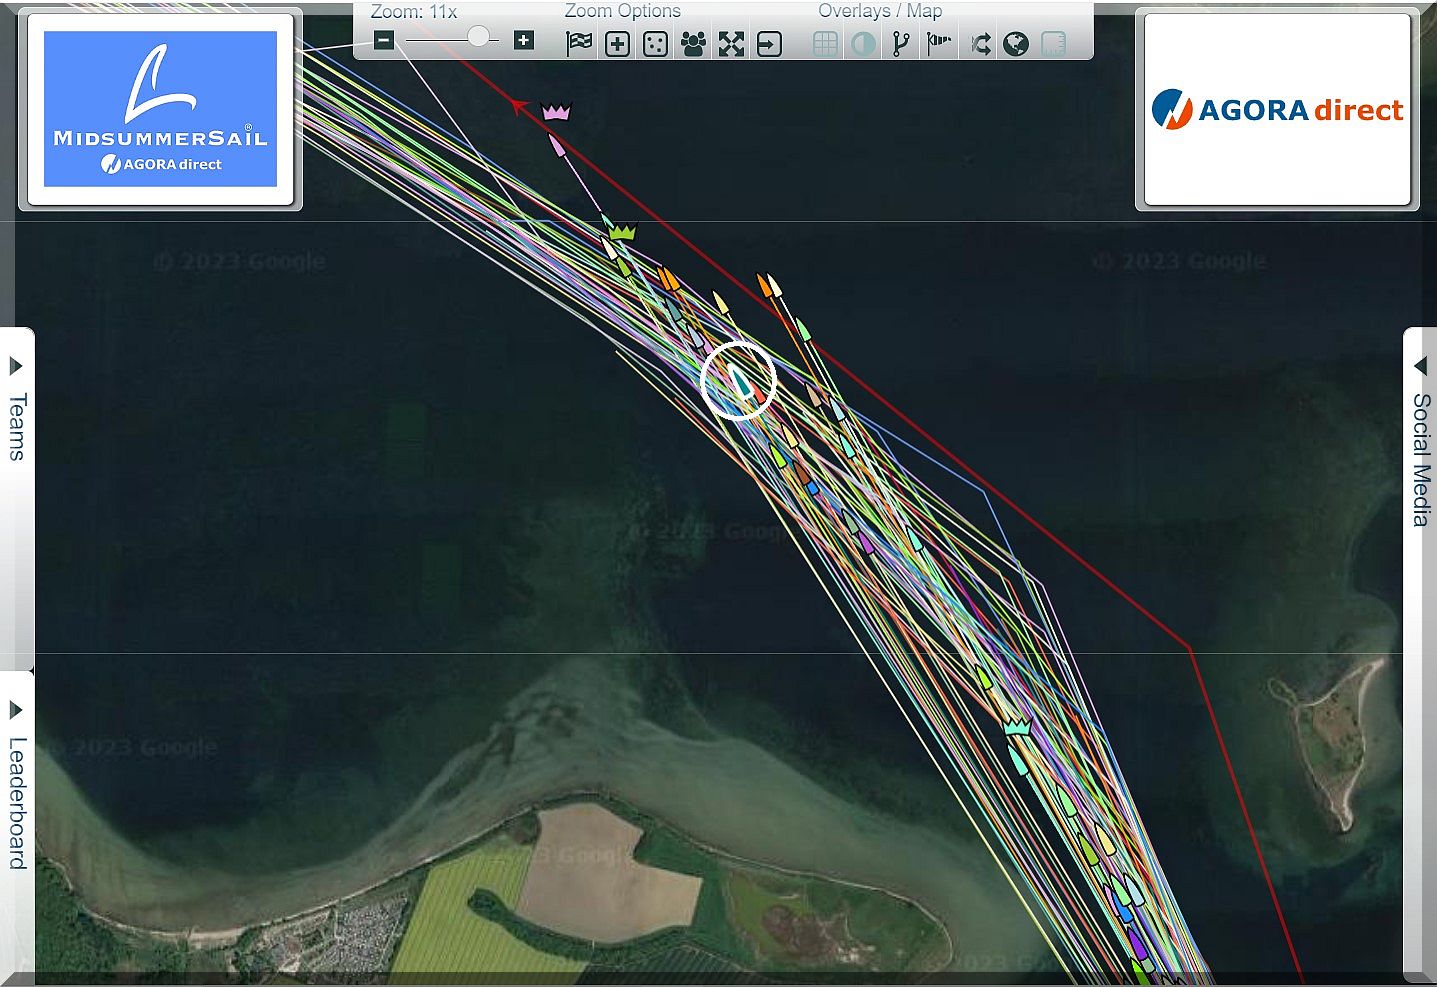Image resolution: width=1437 pixels, height=987 pixels.
Task: Zoom to course using checkered flag icon
Action: (x=579, y=44)
